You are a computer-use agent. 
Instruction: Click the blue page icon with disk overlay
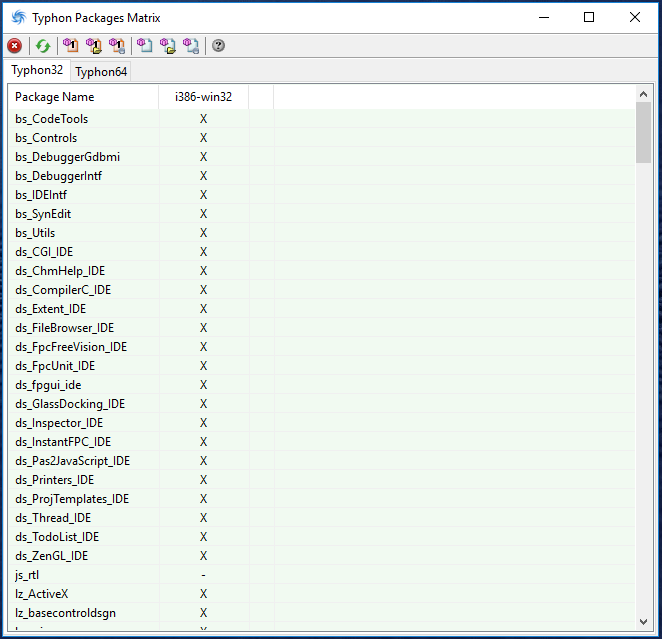coord(191,46)
